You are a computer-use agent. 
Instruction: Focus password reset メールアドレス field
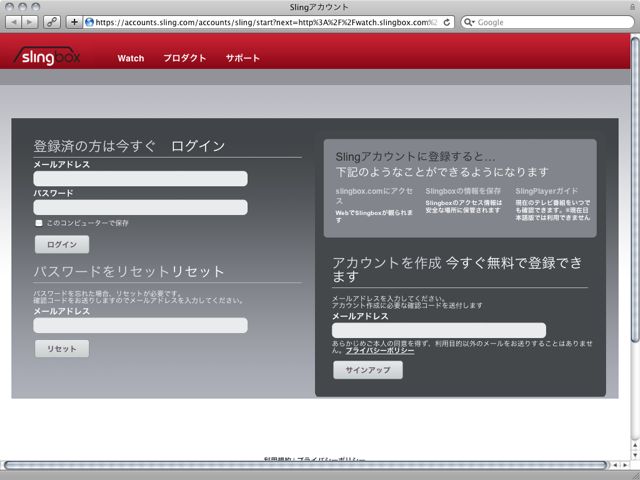click(140, 325)
